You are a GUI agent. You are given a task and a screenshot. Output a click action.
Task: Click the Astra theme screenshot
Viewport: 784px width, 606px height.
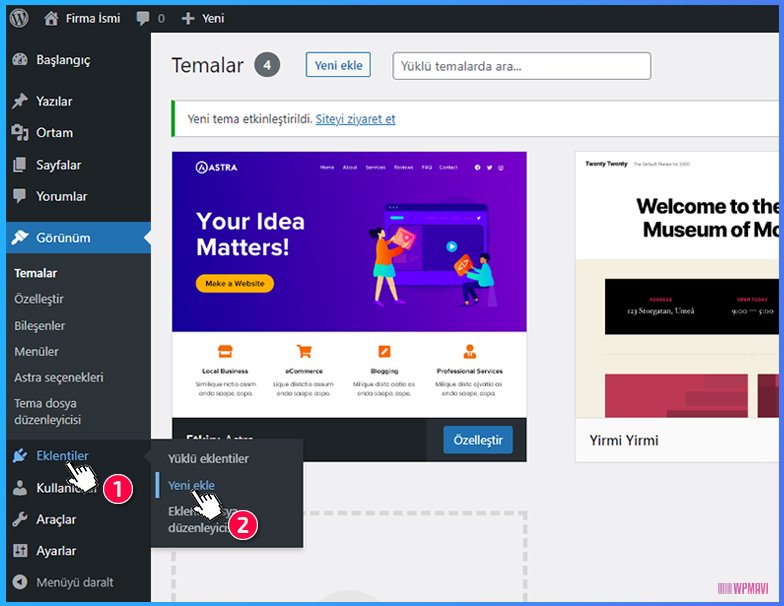(x=349, y=284)
